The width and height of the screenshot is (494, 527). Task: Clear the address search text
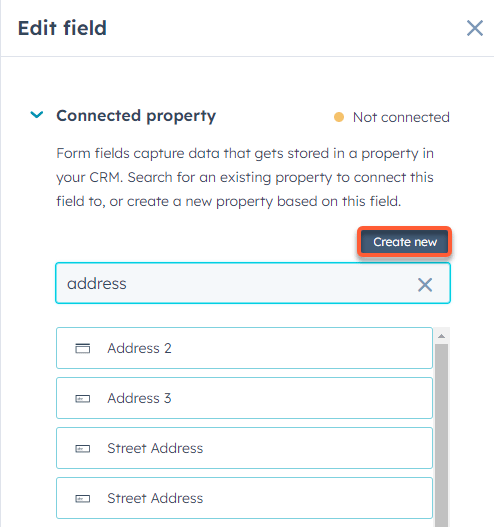pyautogui.click(x=425, y=285)
